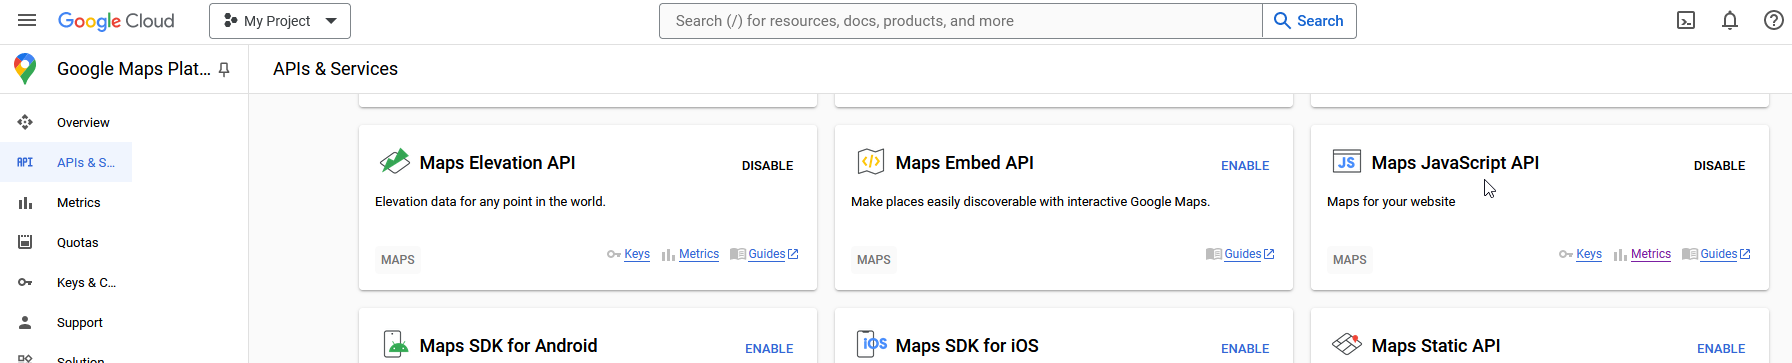Click the Google Cloud logo
The image size is (1792, 363).
coord(116,21)
